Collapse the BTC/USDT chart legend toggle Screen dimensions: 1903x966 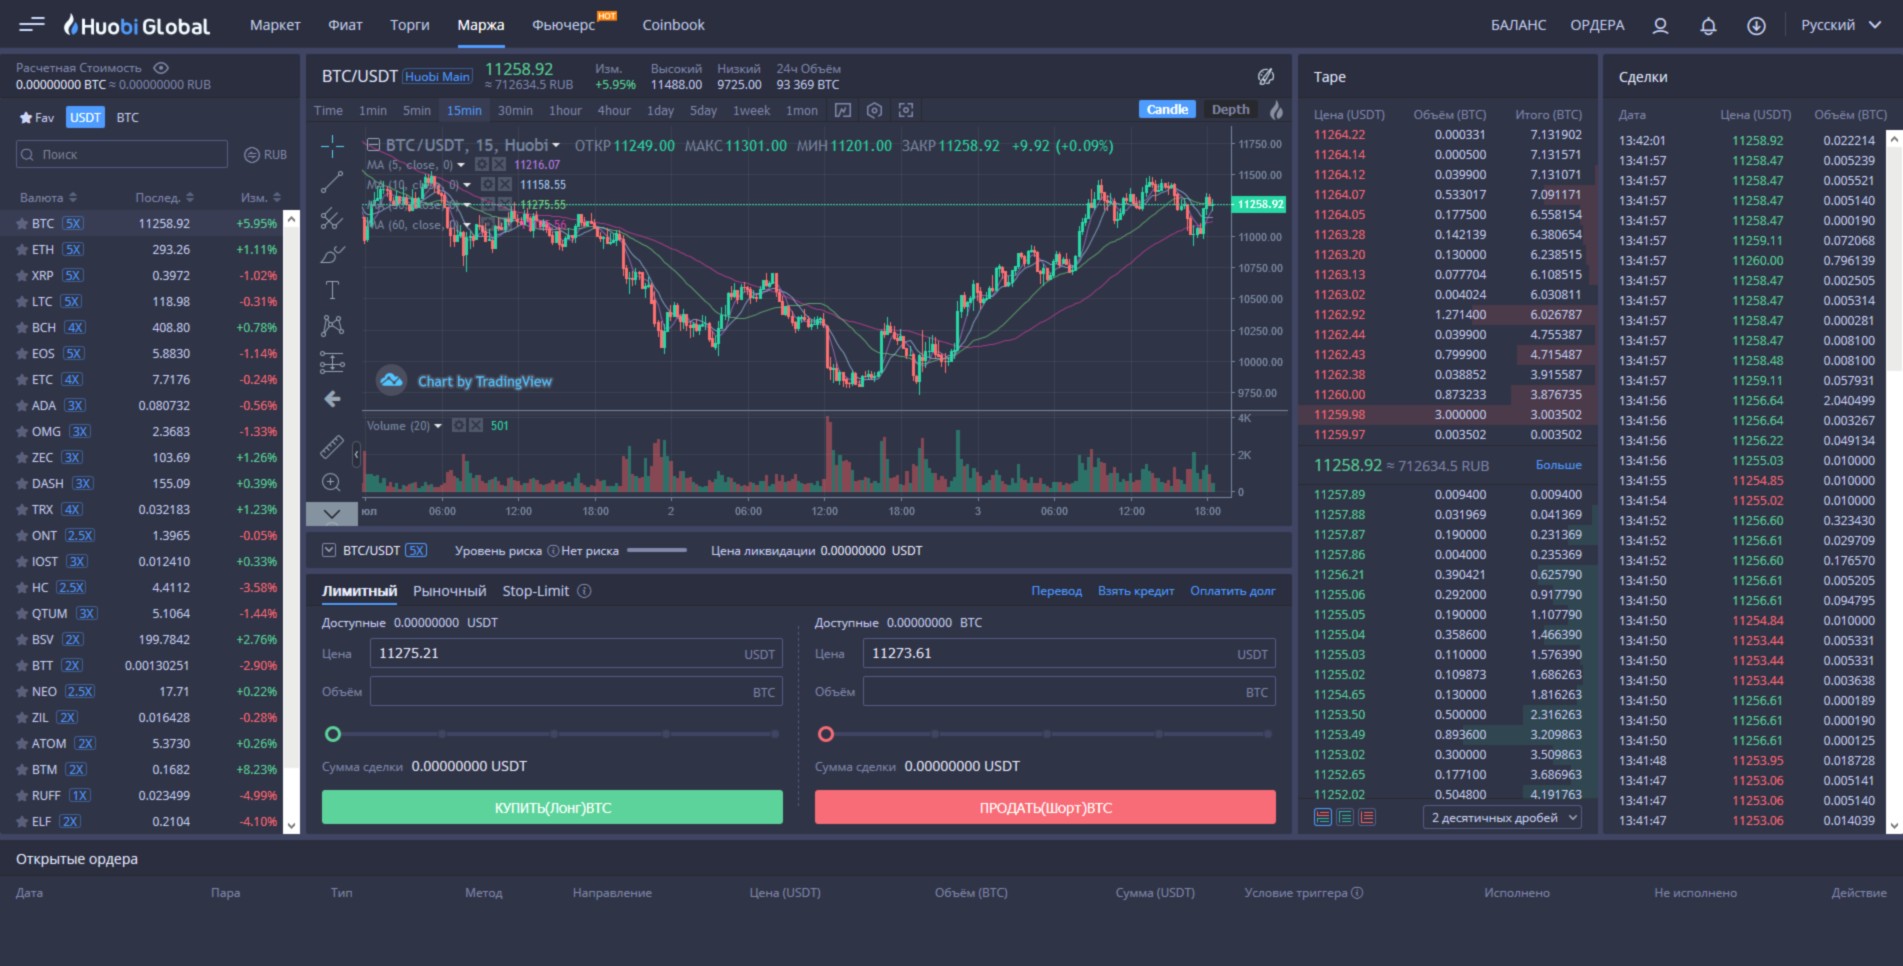pyautogui.click(x=373, y=145)
